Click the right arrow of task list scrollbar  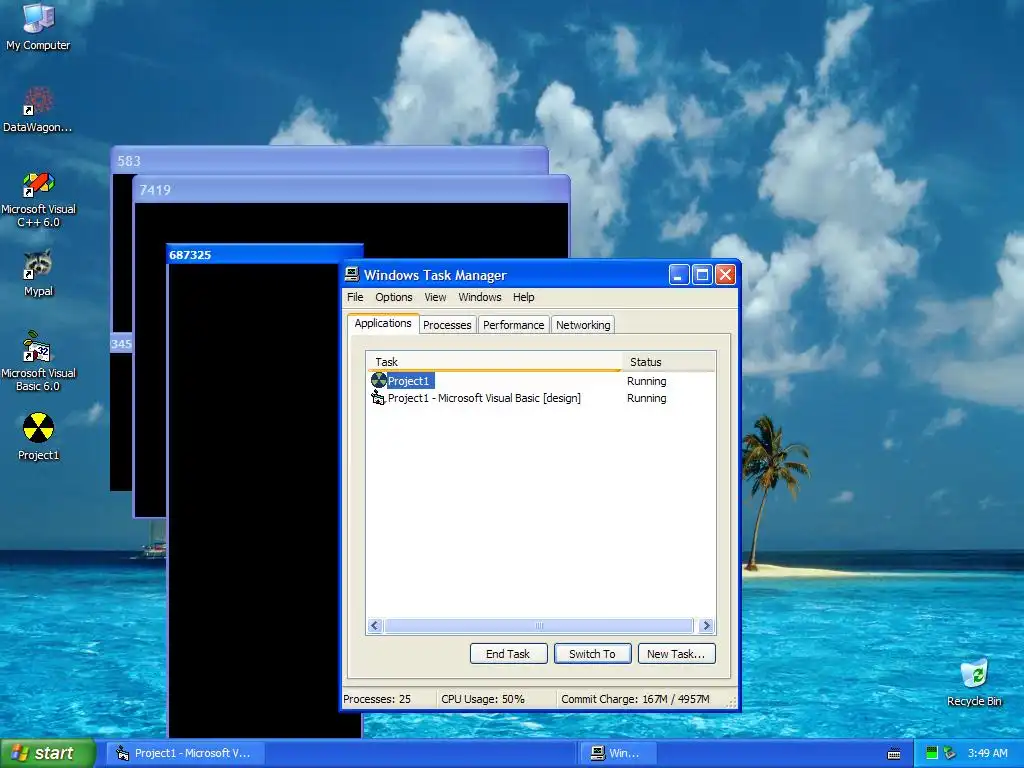click(706, 626)
